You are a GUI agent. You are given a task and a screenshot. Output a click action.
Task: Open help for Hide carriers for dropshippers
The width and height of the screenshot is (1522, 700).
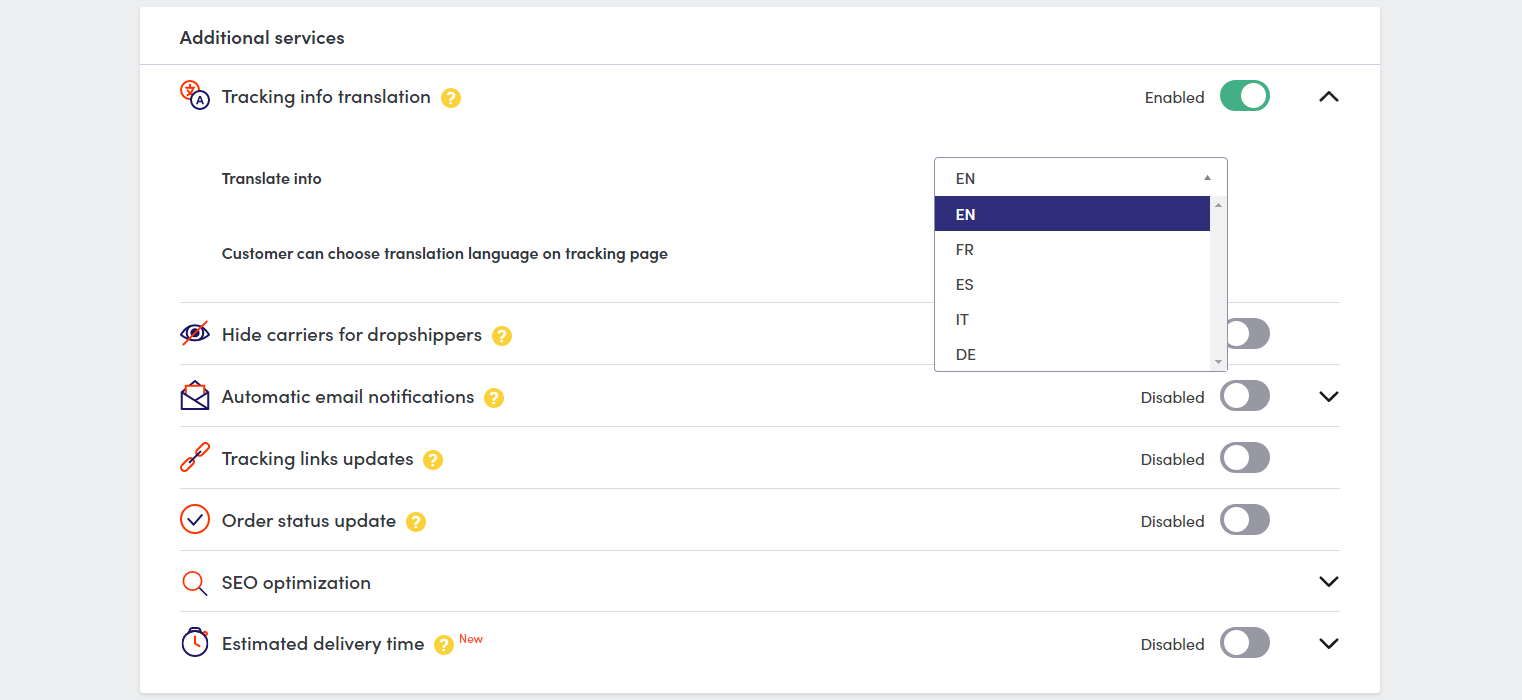pos(502,336)
